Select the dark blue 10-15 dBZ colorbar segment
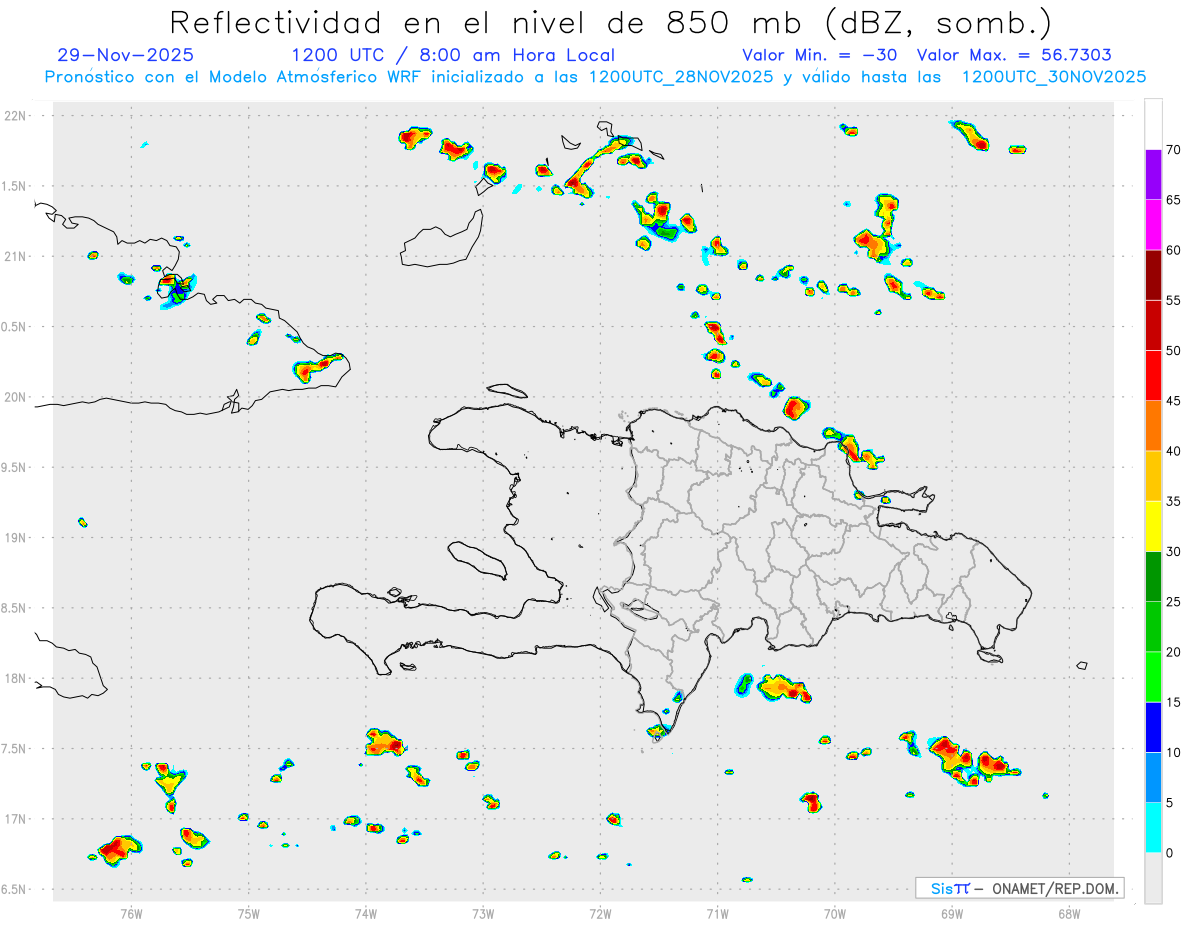 coord(1153,728)
